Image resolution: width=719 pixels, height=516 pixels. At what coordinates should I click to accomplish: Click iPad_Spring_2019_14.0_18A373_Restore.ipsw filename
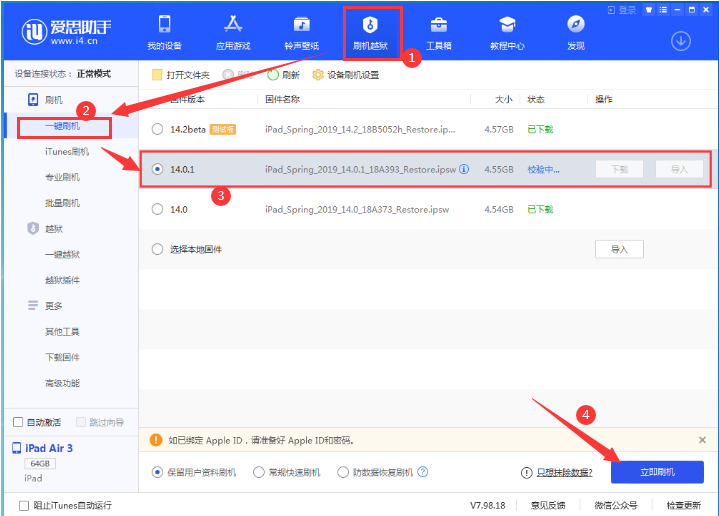[357, 210]
